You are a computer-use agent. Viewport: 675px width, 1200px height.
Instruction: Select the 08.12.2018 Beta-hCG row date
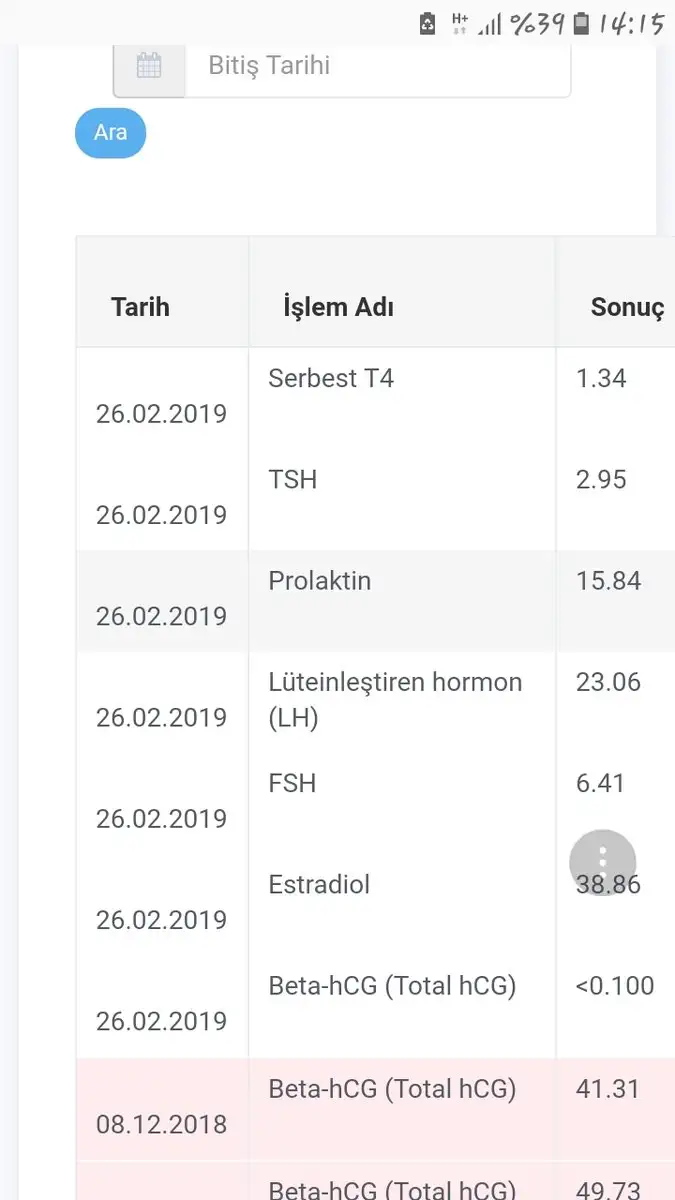click(x=161, y=1124)
